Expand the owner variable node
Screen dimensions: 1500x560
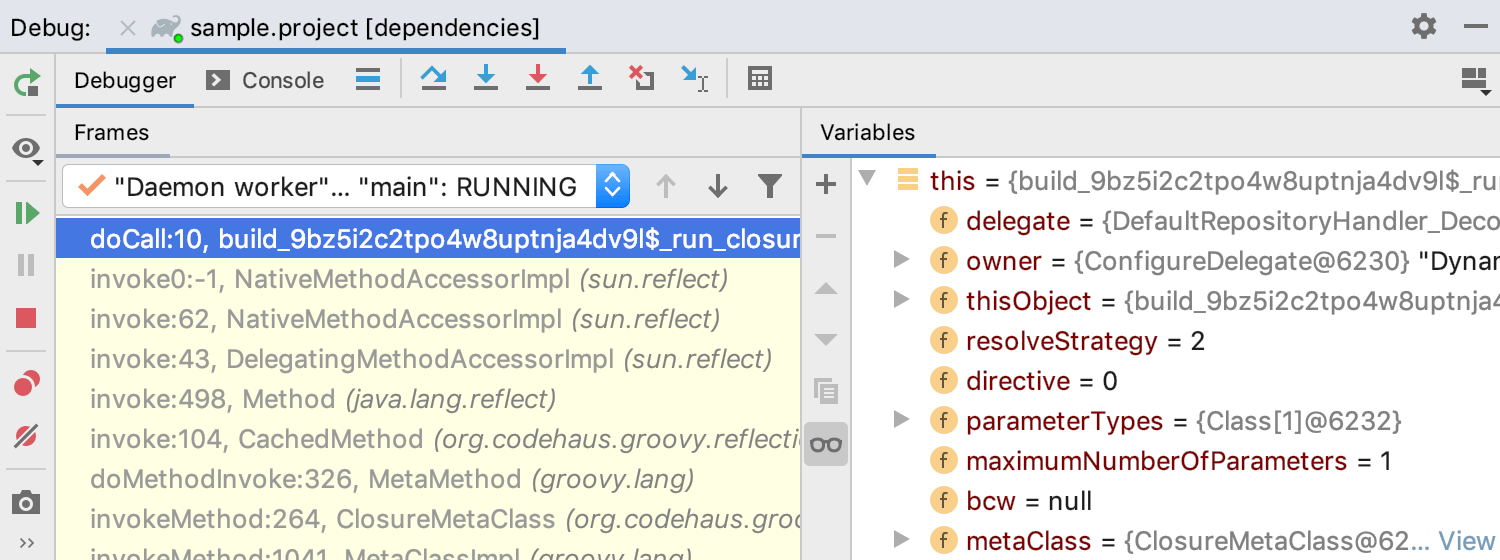coord(901,261)
